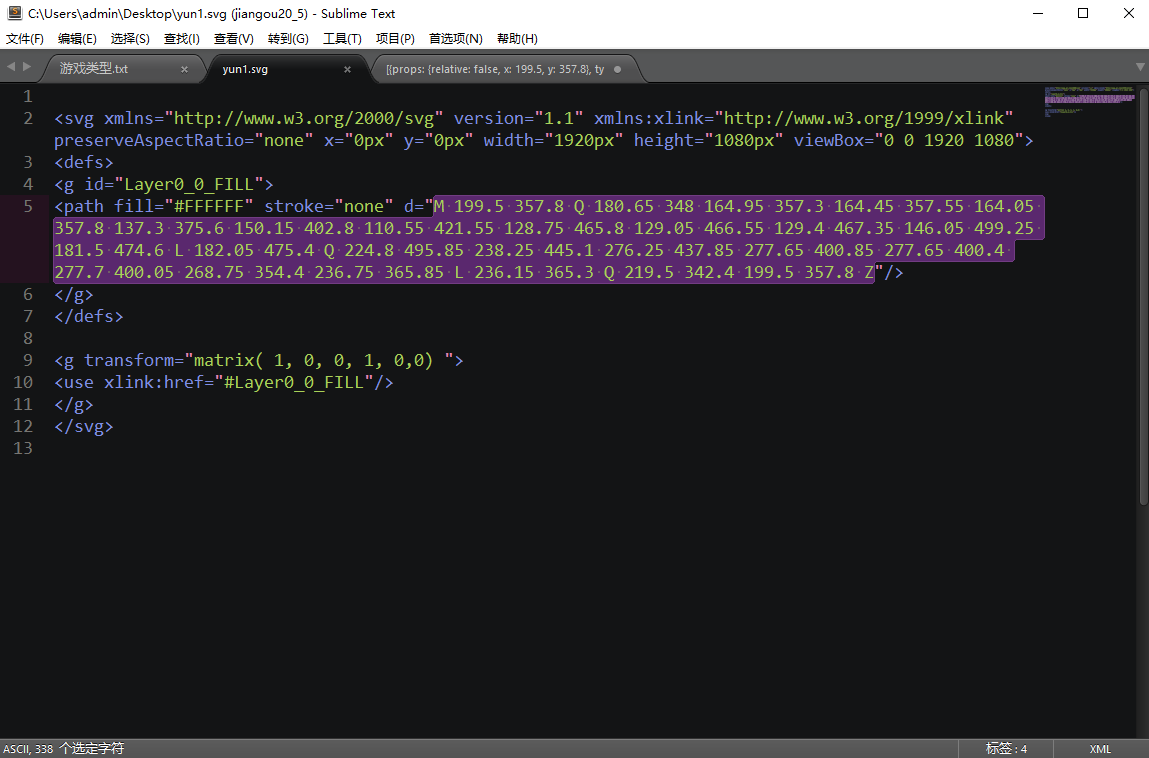Open the 工具(T) menu
The image size is (1149, 758).
coord(342,39)
